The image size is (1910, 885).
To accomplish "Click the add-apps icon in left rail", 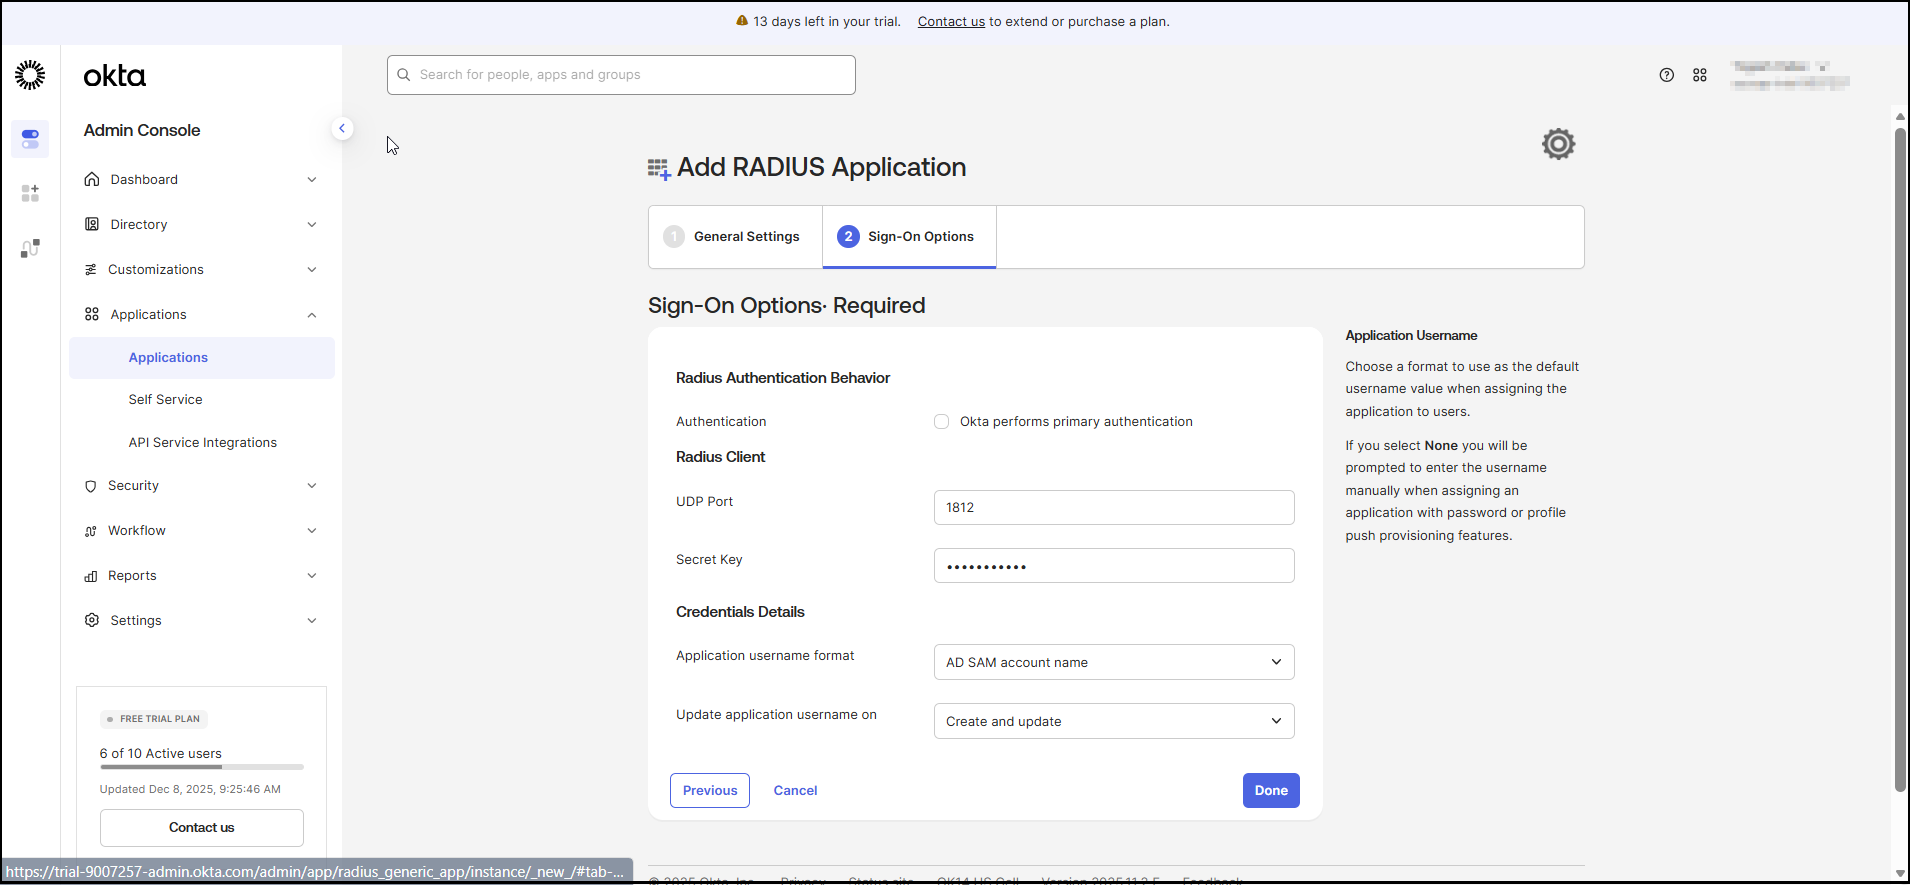I will 30,193.
